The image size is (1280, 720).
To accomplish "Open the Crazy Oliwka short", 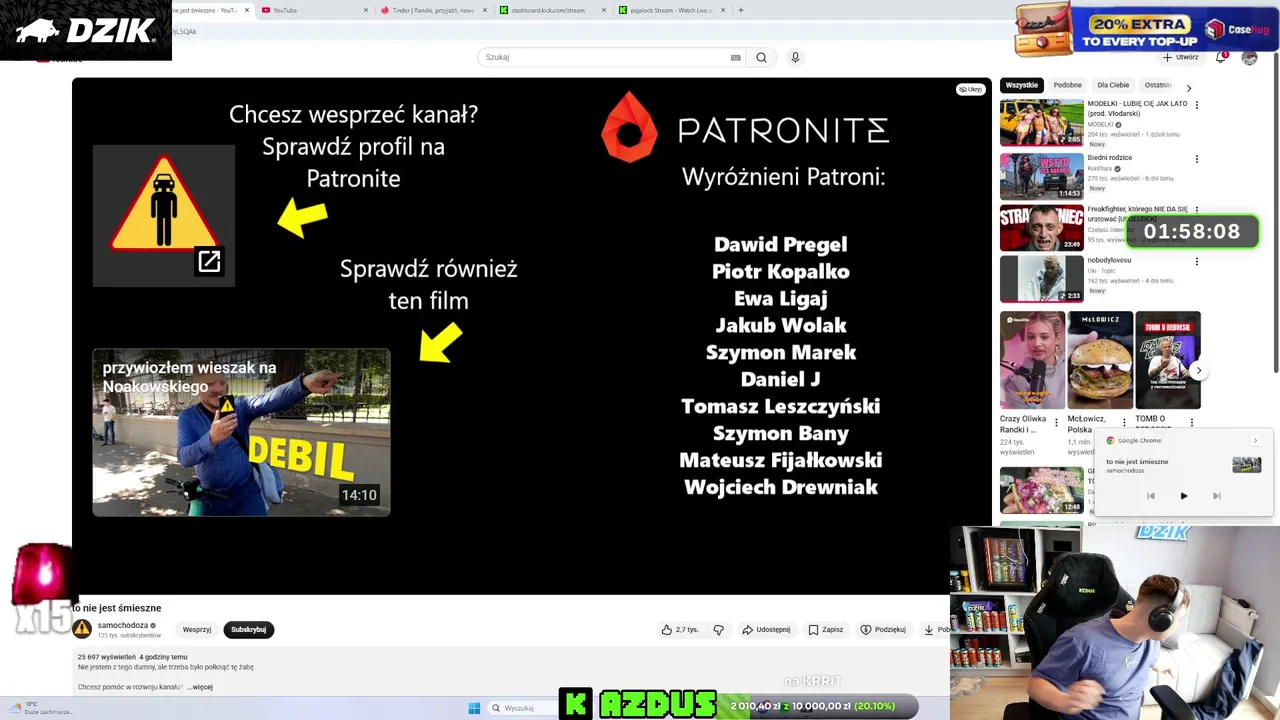I will [x=1032, y=360].
